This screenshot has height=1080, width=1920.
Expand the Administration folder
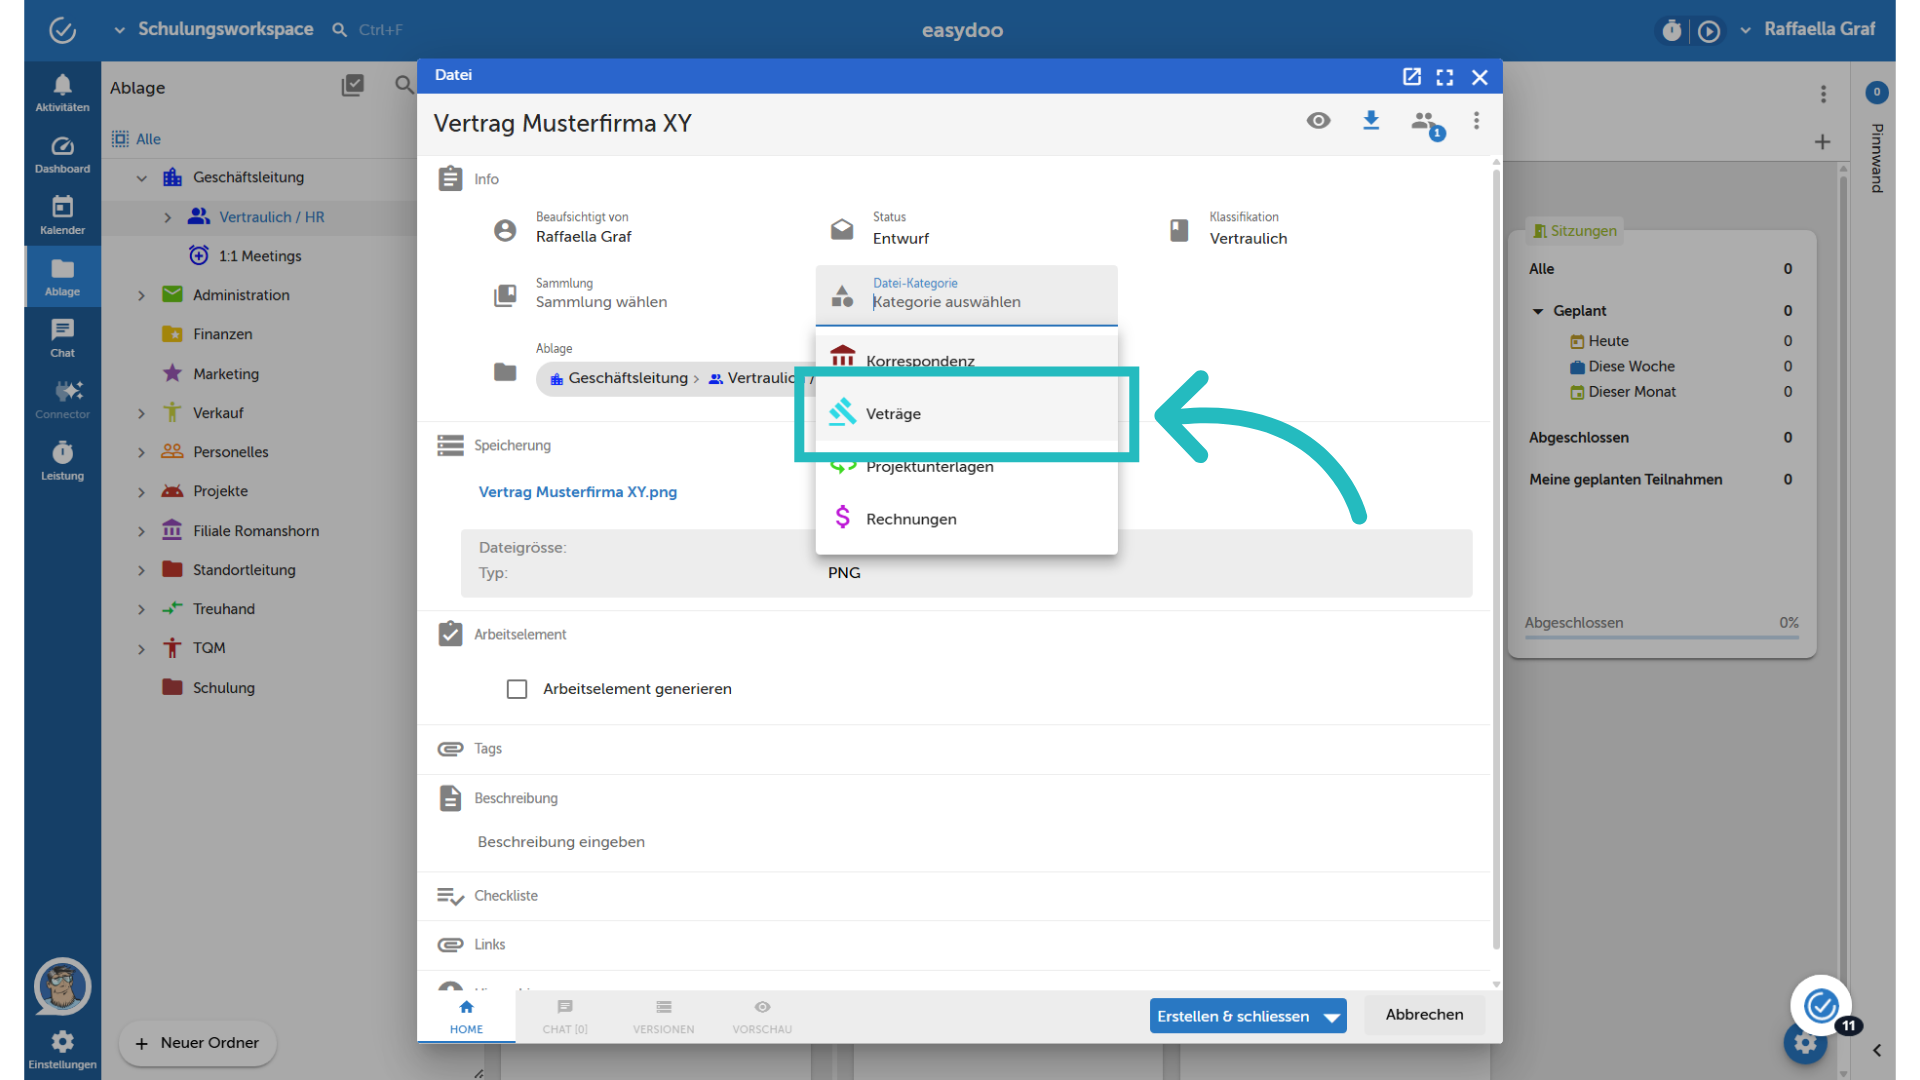tap(141, 296)
